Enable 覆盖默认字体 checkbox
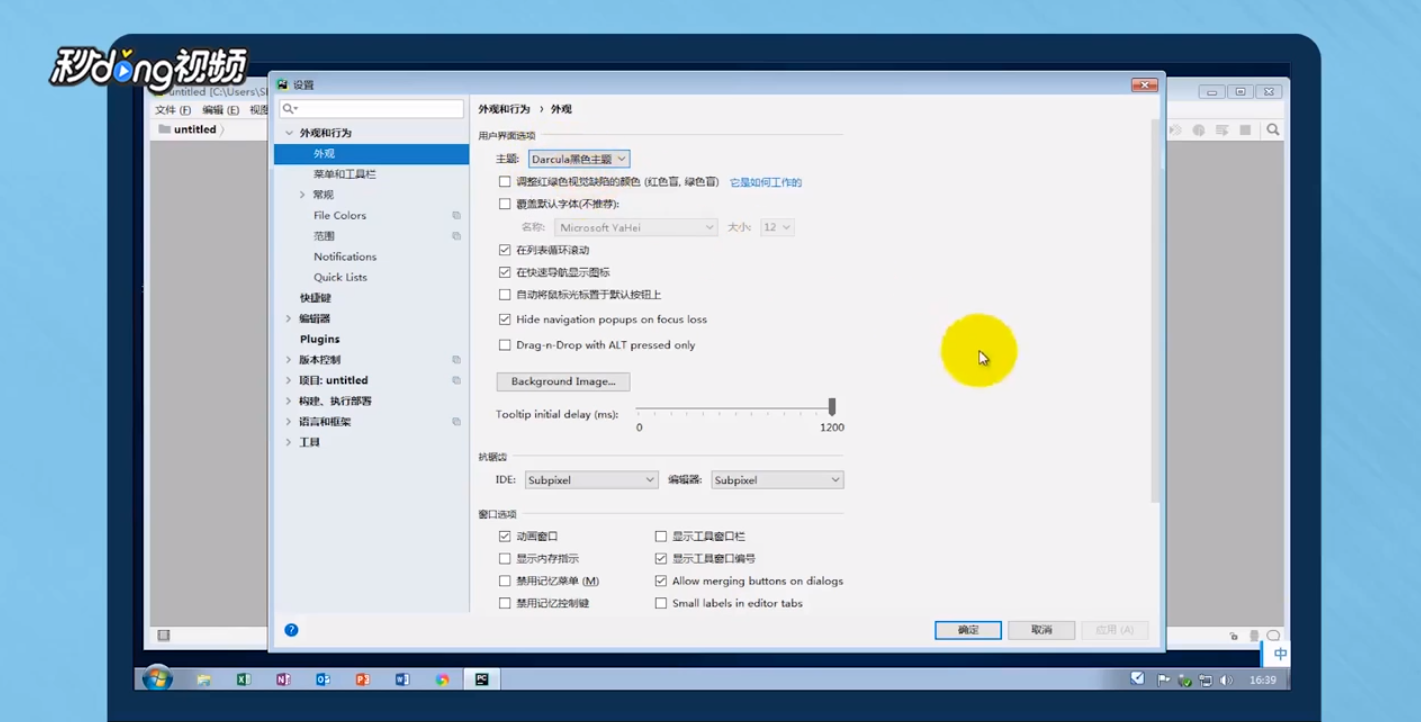Viewport: 1421px width, 722px height. pyautogui.click(x=505, y=204)
